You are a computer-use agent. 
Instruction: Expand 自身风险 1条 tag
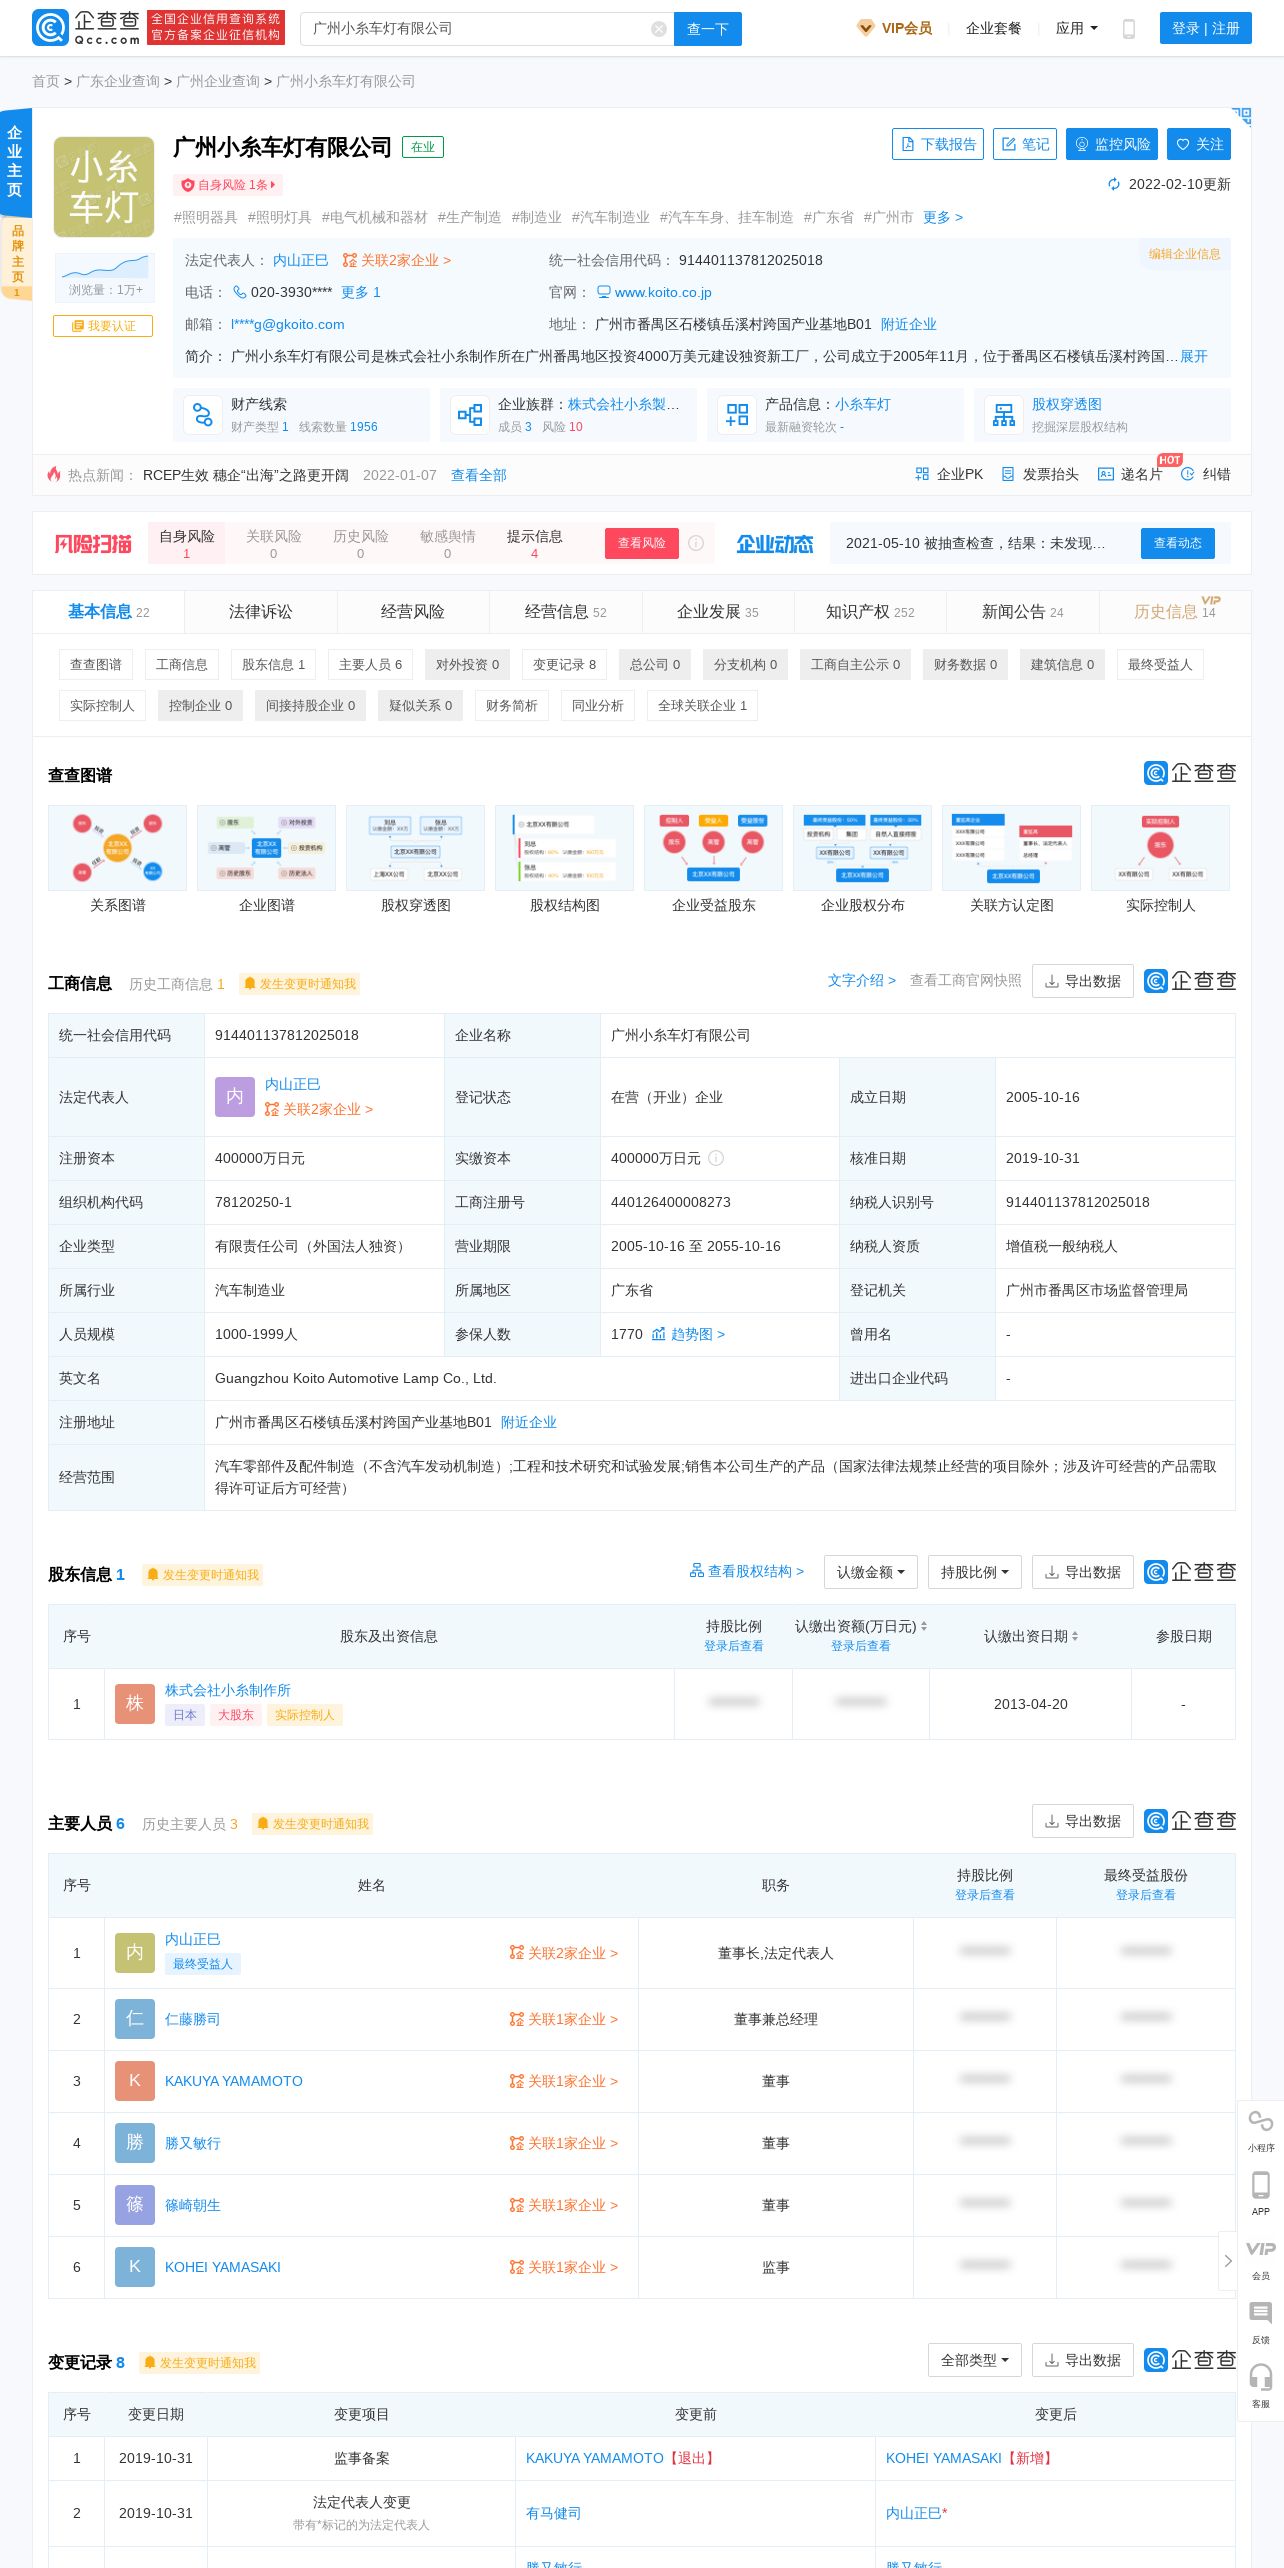pos(228,185)
